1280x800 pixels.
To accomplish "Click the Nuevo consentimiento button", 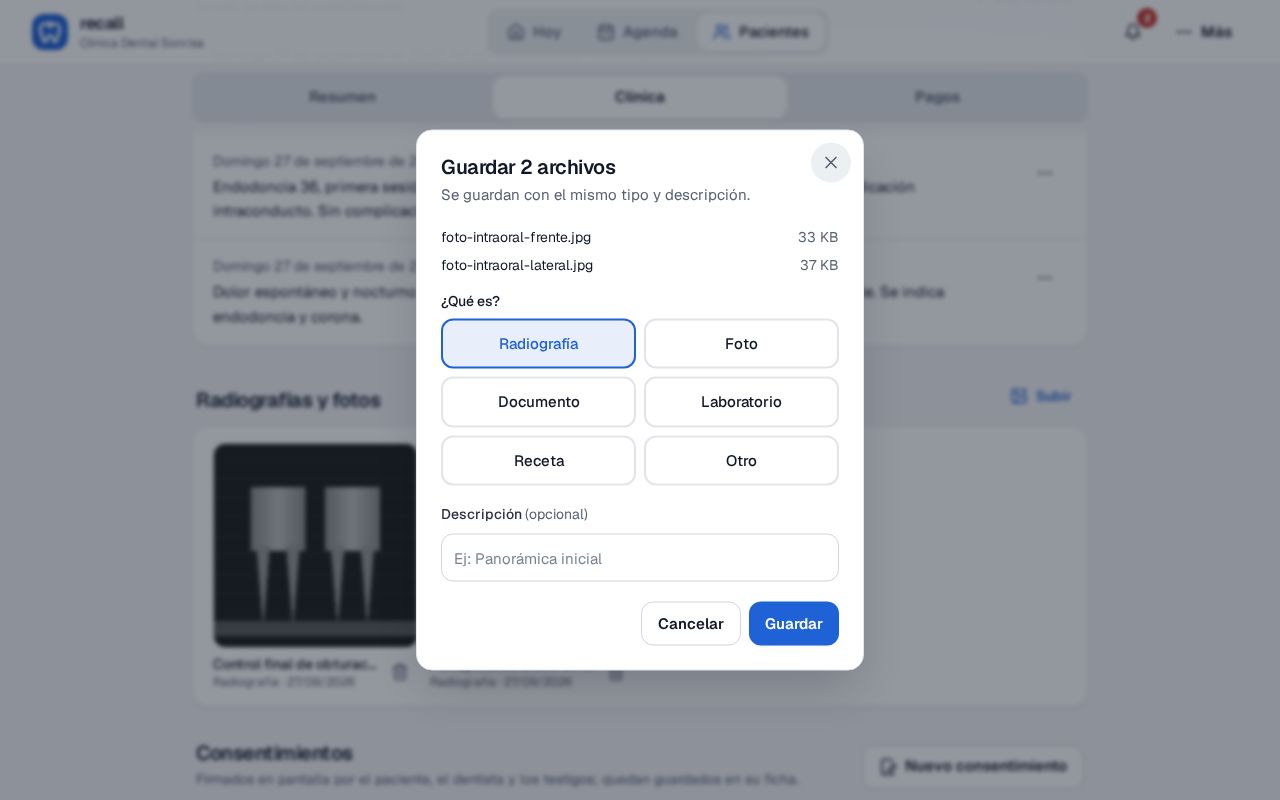I will click(x=973, y=766).
